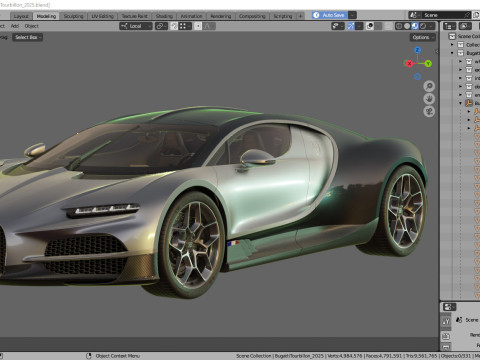480x360 pixels.
Task: Open the Select Box drag dropdown
Action: click(x=28, y=37)
